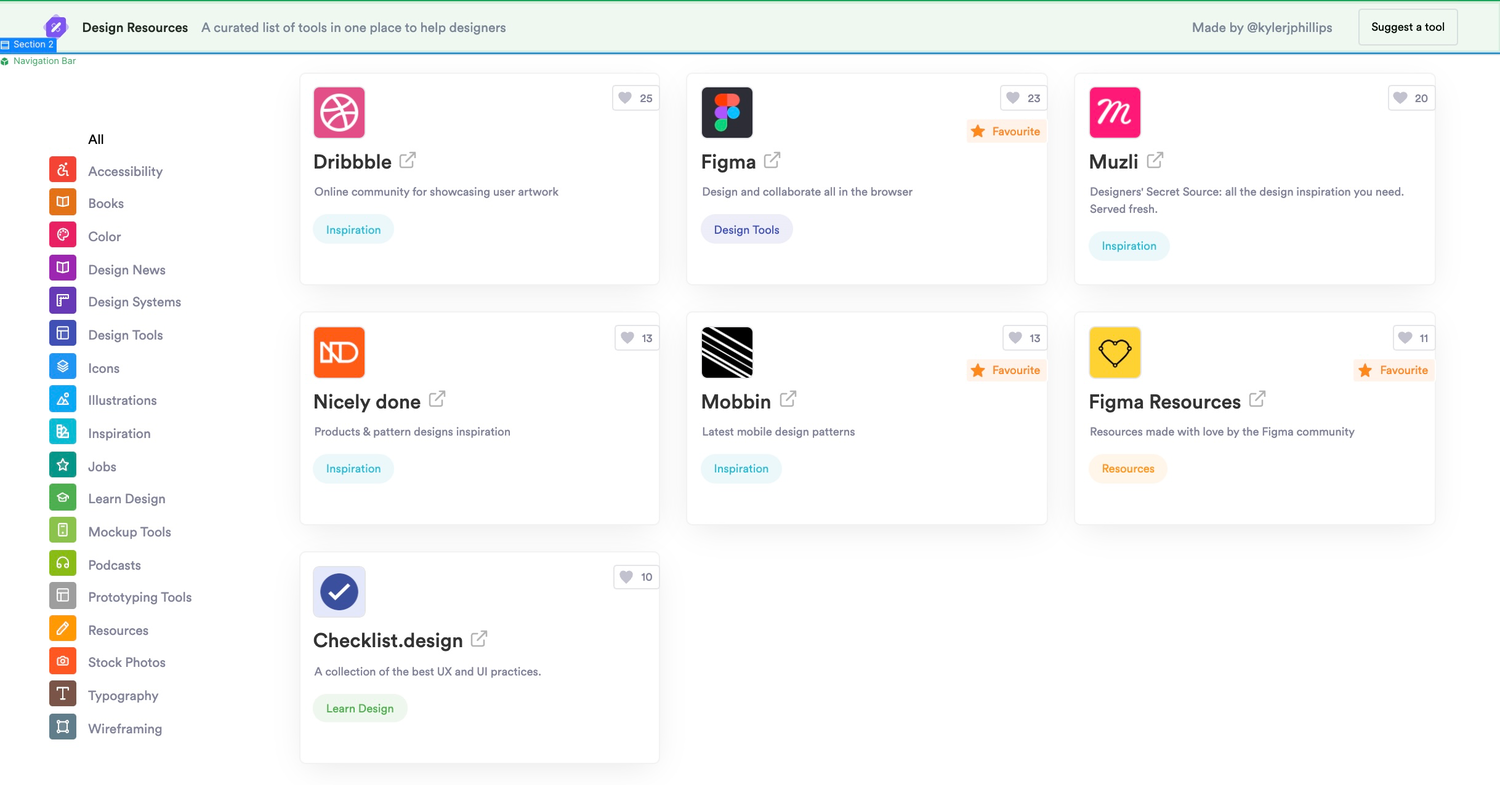Click the Resources tag on Figma Resources card
Screen dimensions: 1500x785
pyautogui.click(x=1128, y=469)
